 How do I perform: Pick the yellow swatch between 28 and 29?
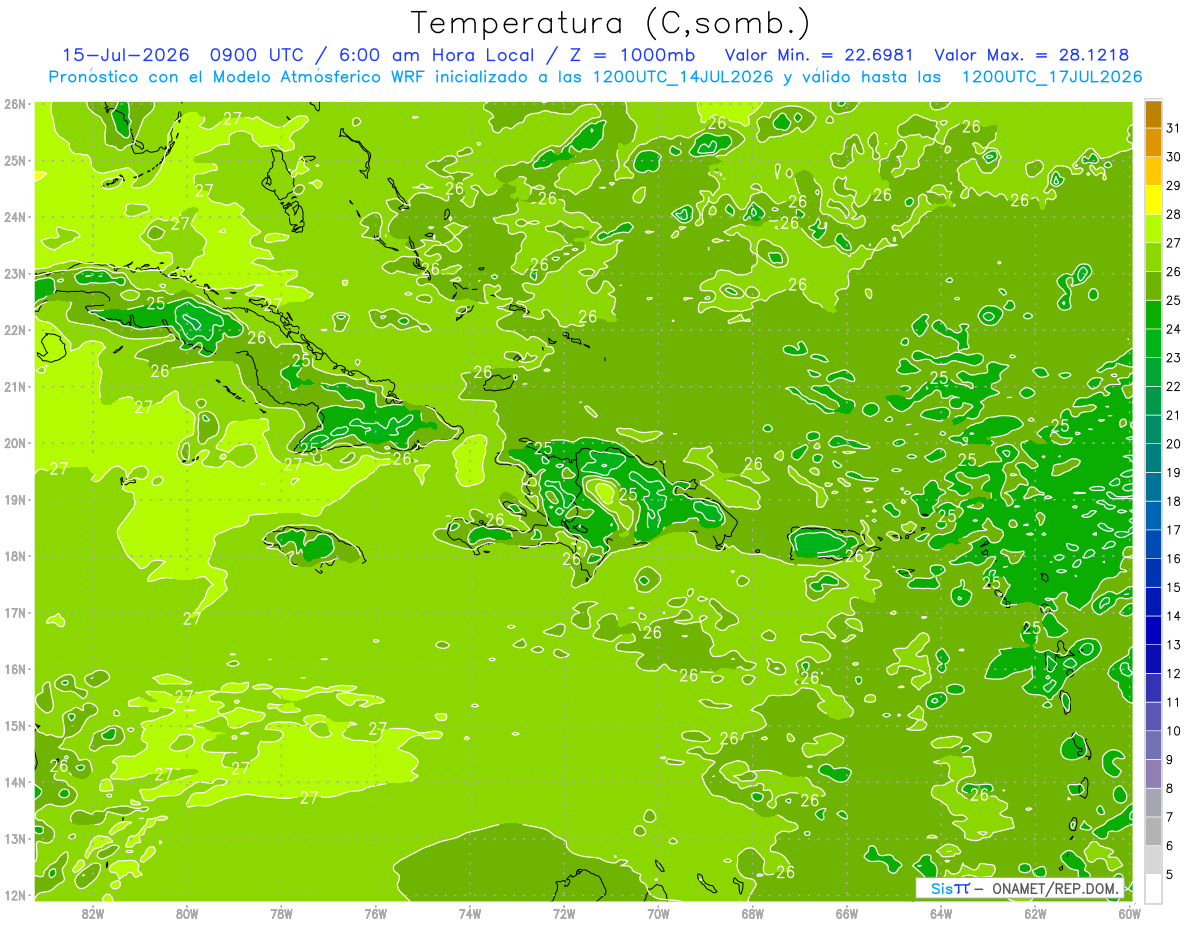[1153, 200]
